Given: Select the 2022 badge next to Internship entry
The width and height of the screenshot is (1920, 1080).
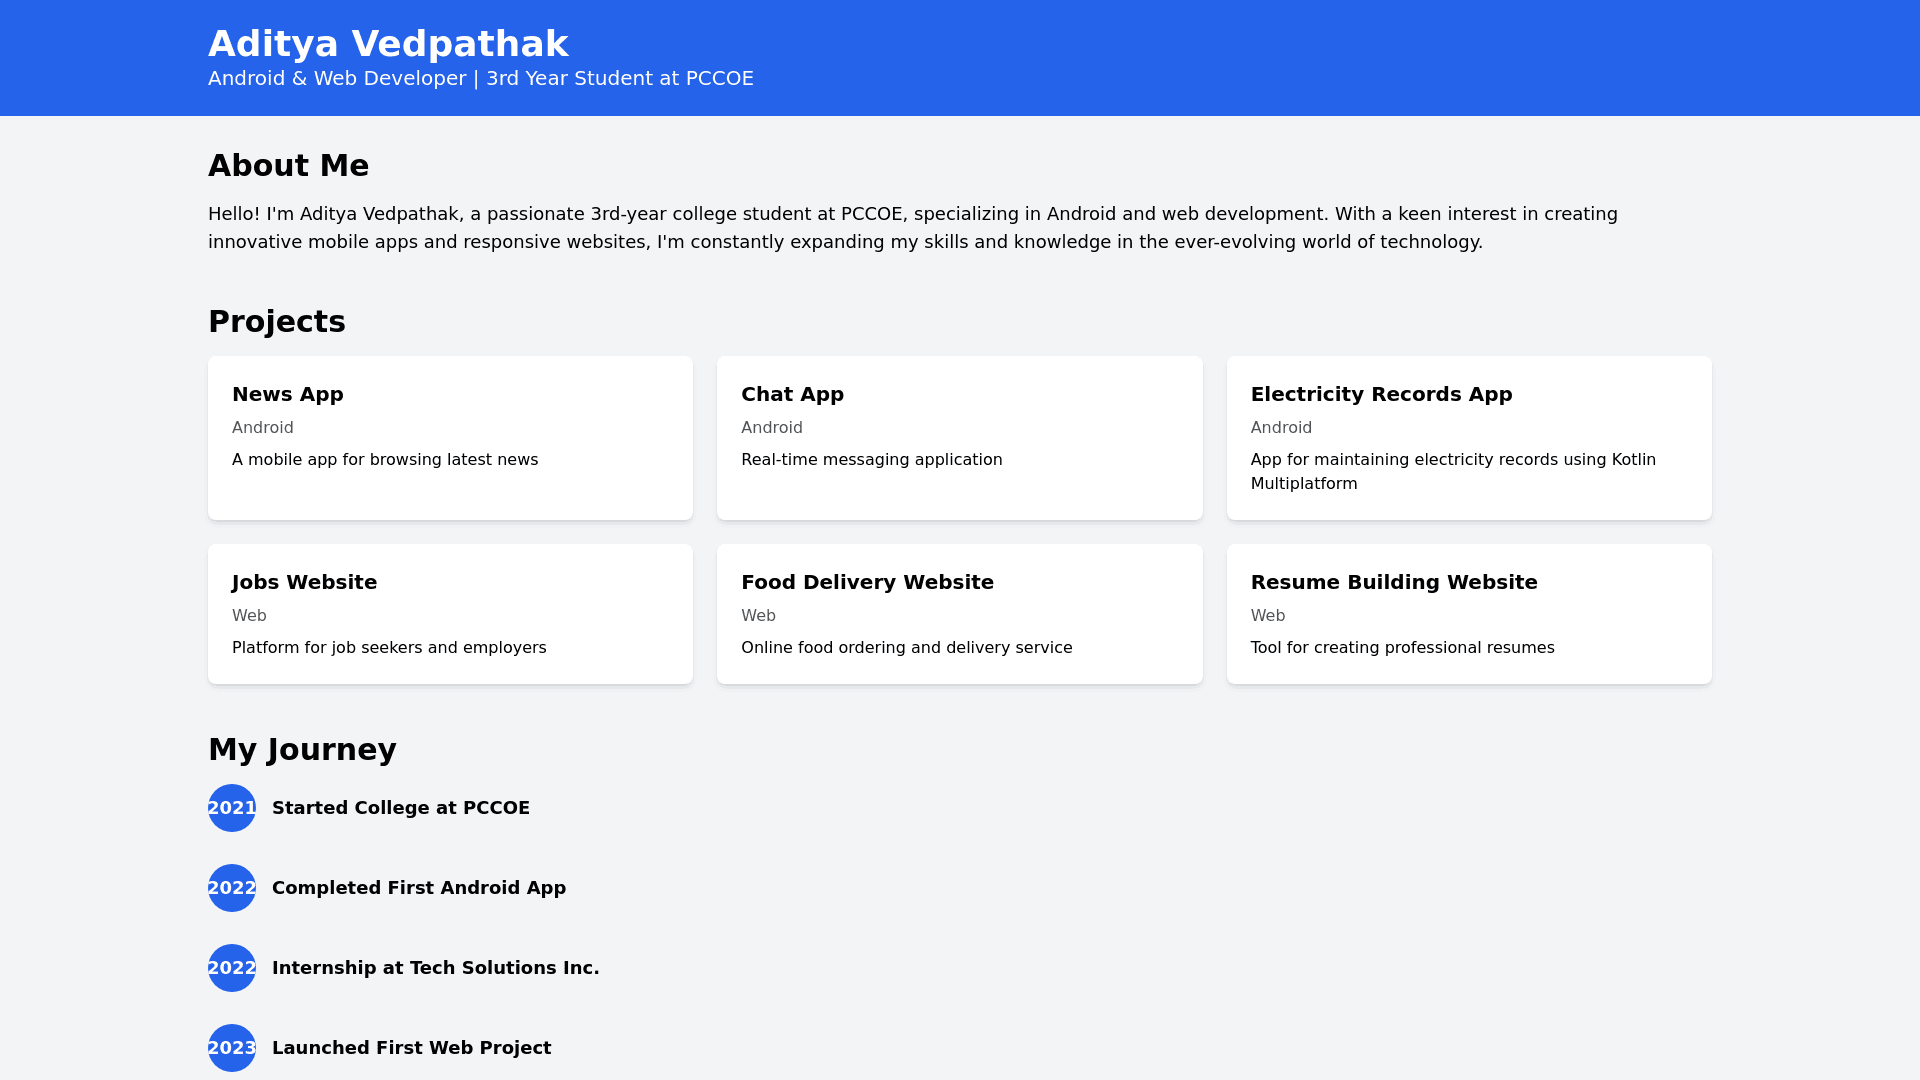Looking at the screenshot, I should coord(232,968).
